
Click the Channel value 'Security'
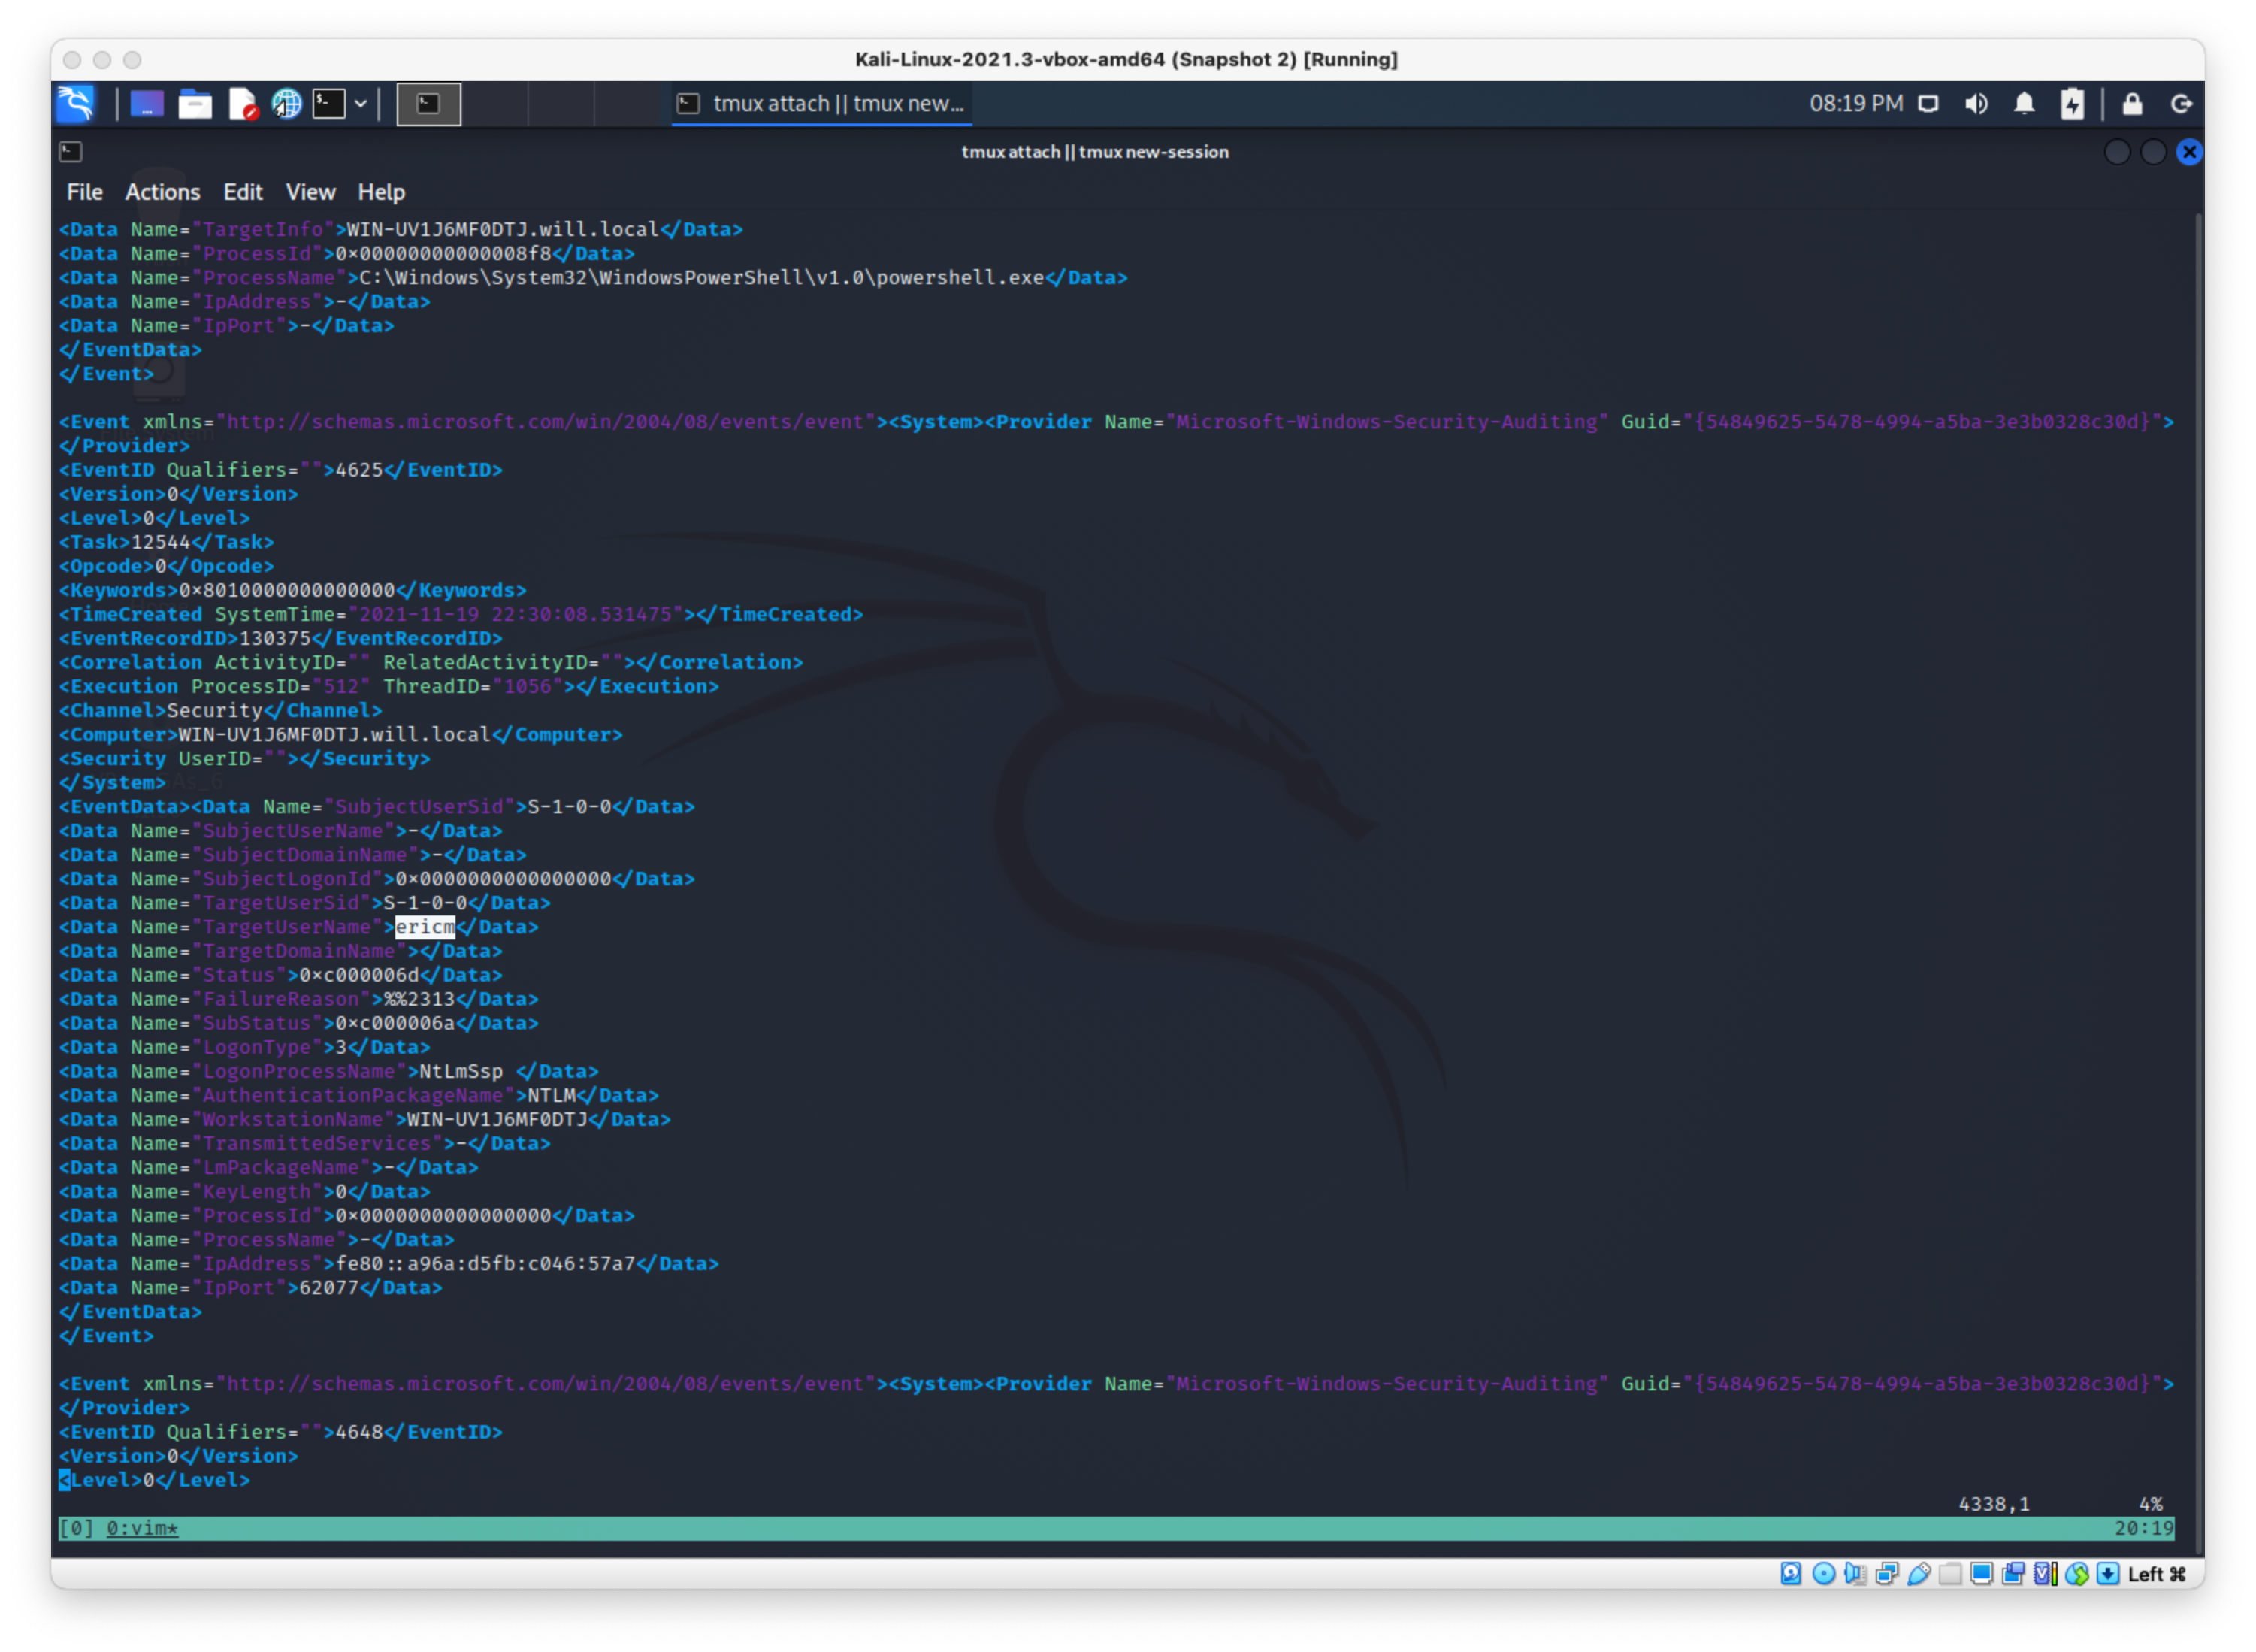click(215, 710)
